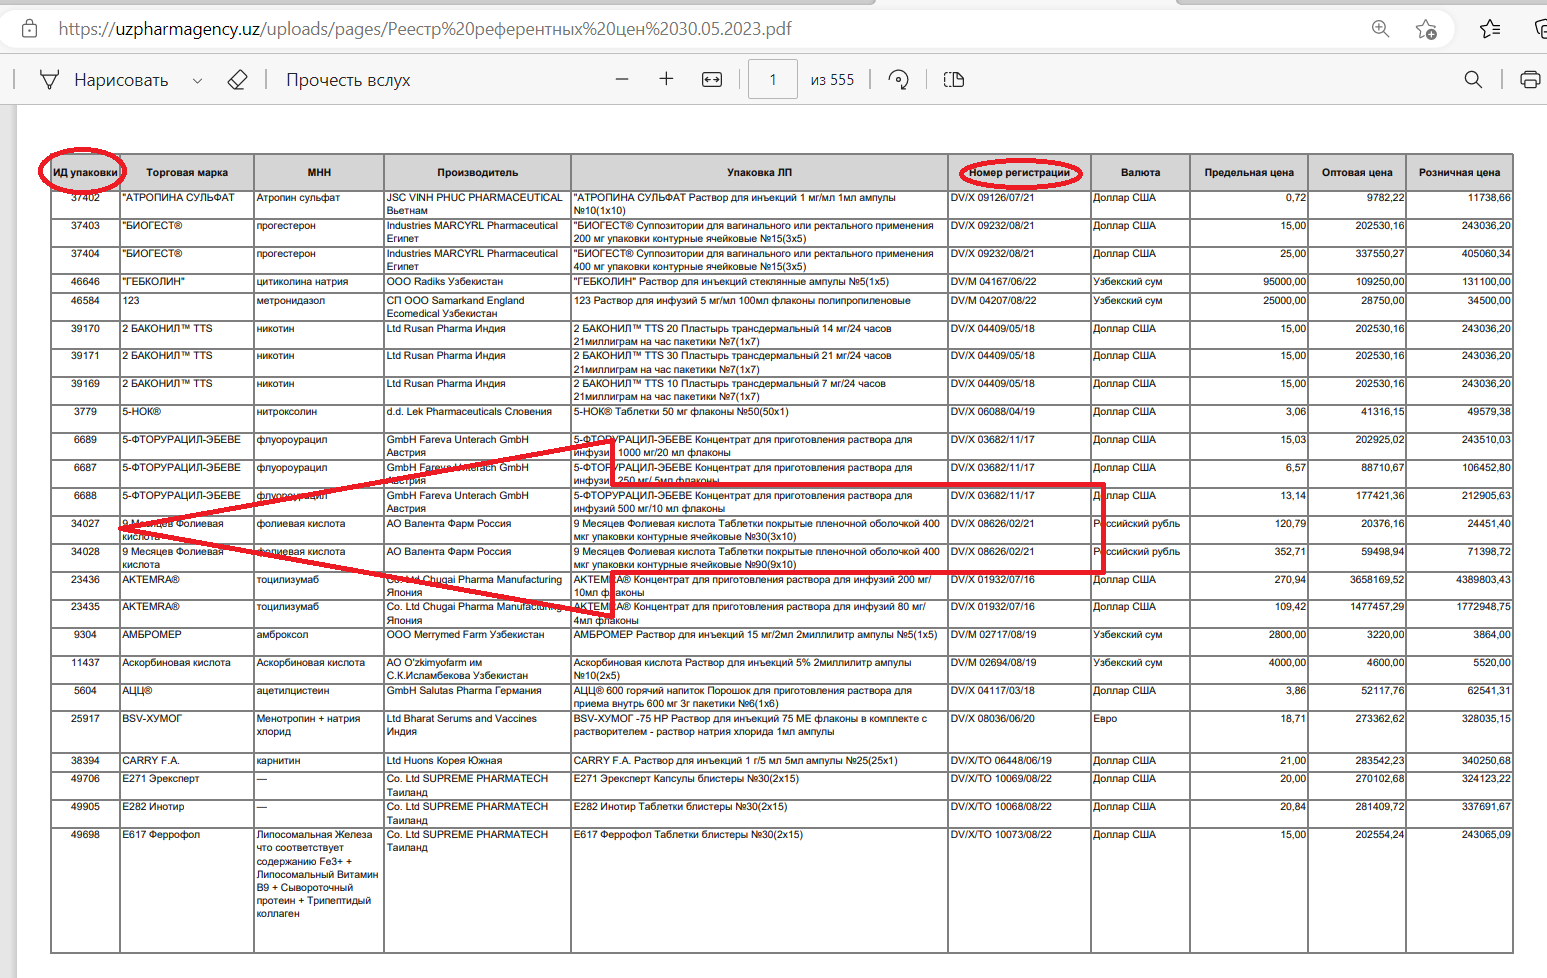This screenshot has width=1547, height=978.
Task: Click Прочесть вслух read aloud button
Action: pyautogui.click(x=348, y=80)
